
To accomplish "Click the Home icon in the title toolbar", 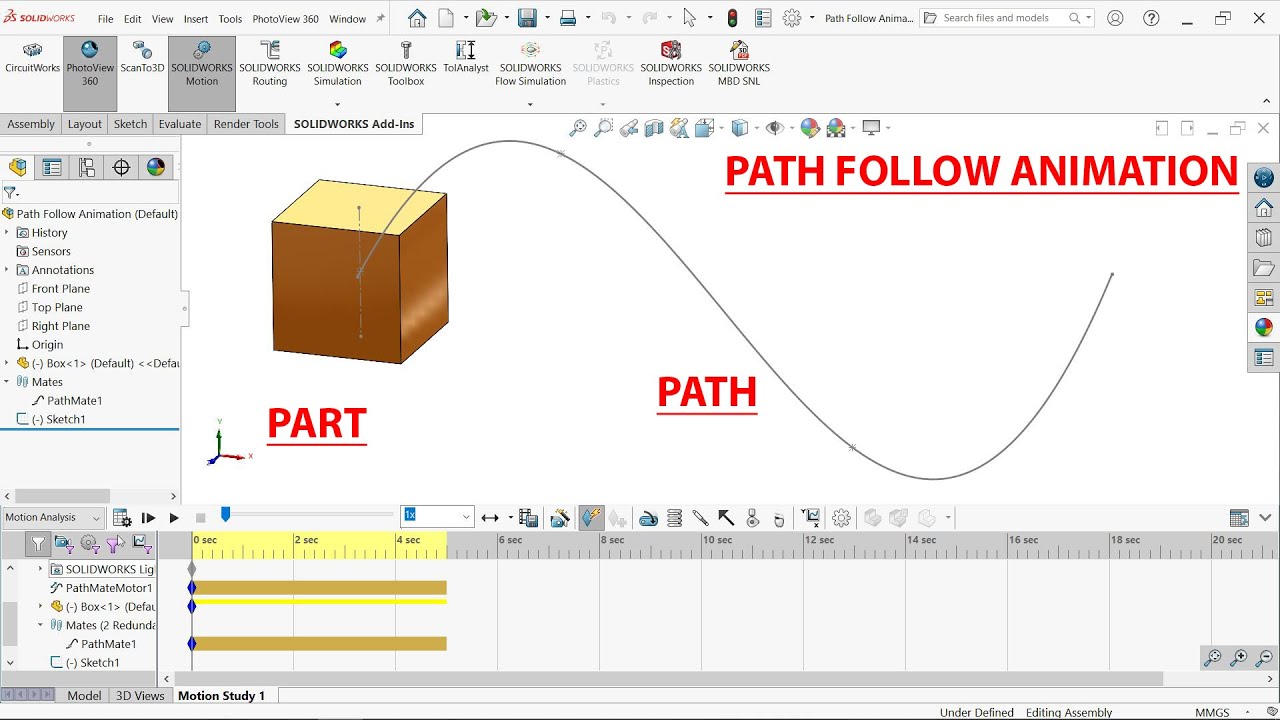I will point(417,18).
